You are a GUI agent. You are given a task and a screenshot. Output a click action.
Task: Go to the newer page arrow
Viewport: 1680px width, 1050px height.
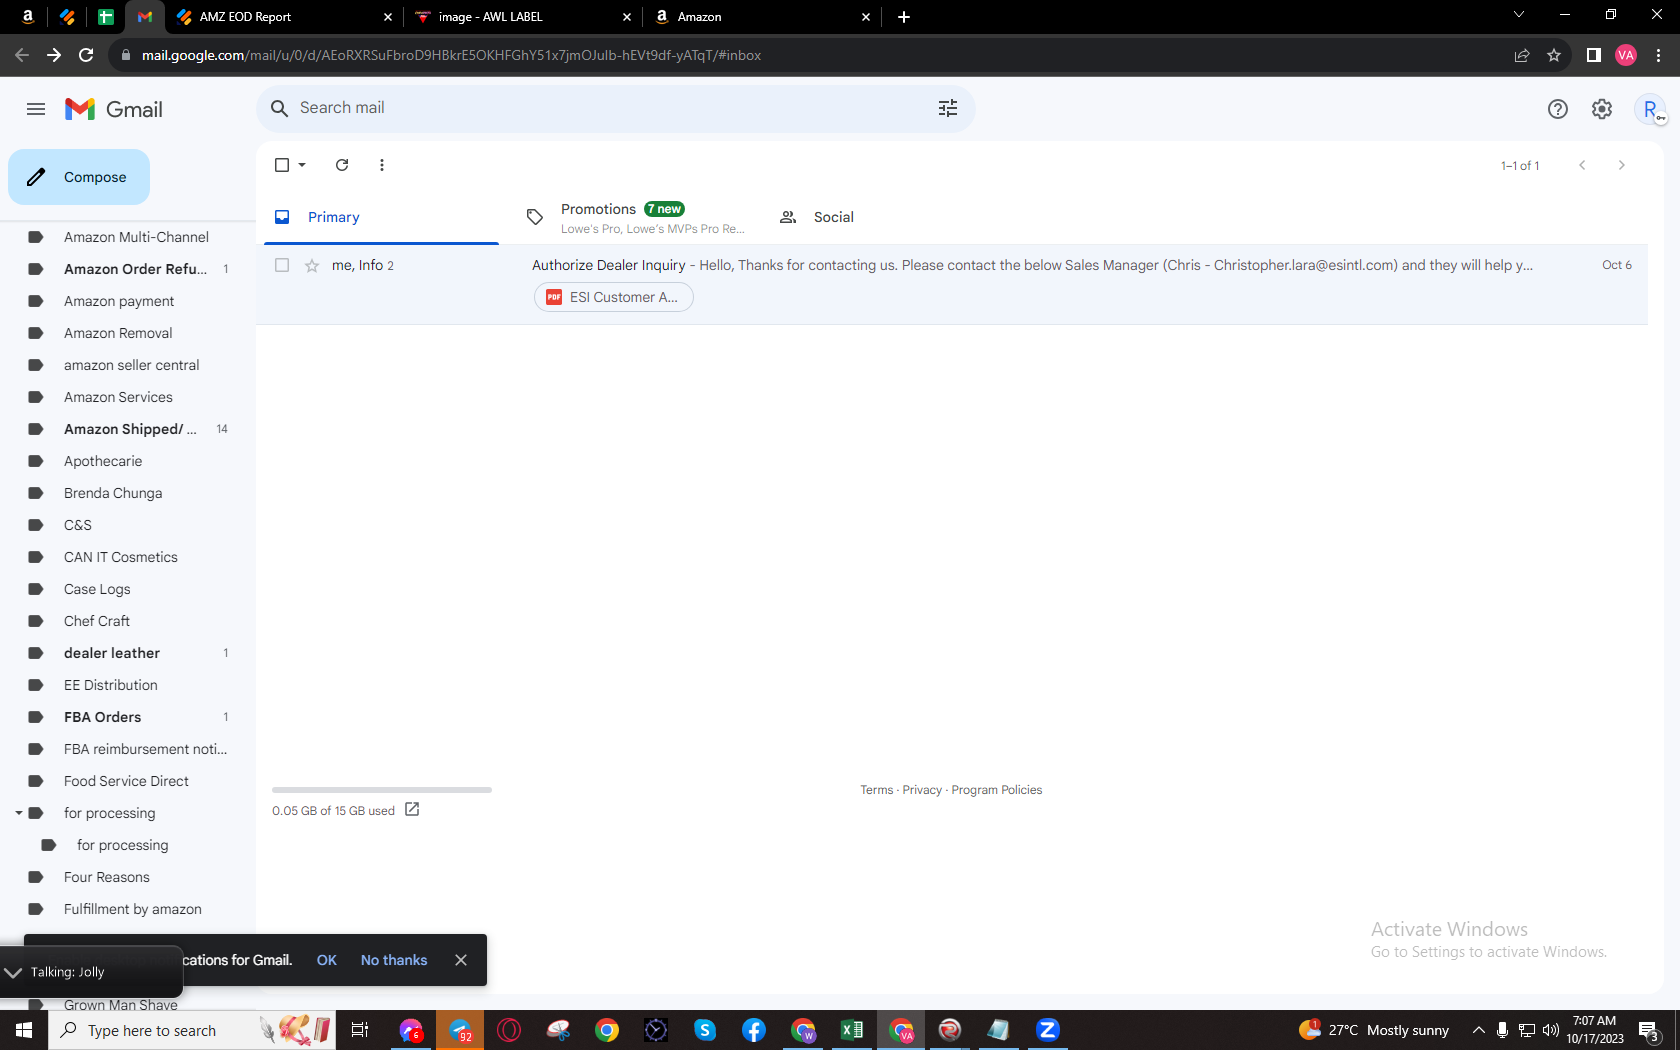[1582, 165]
